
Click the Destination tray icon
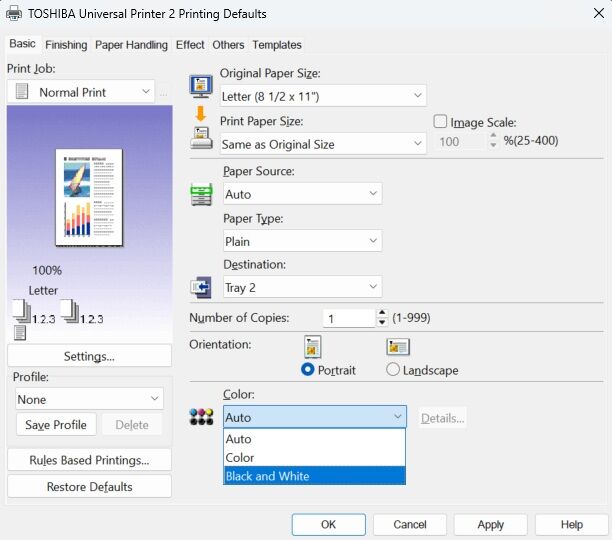click(201, 287)
